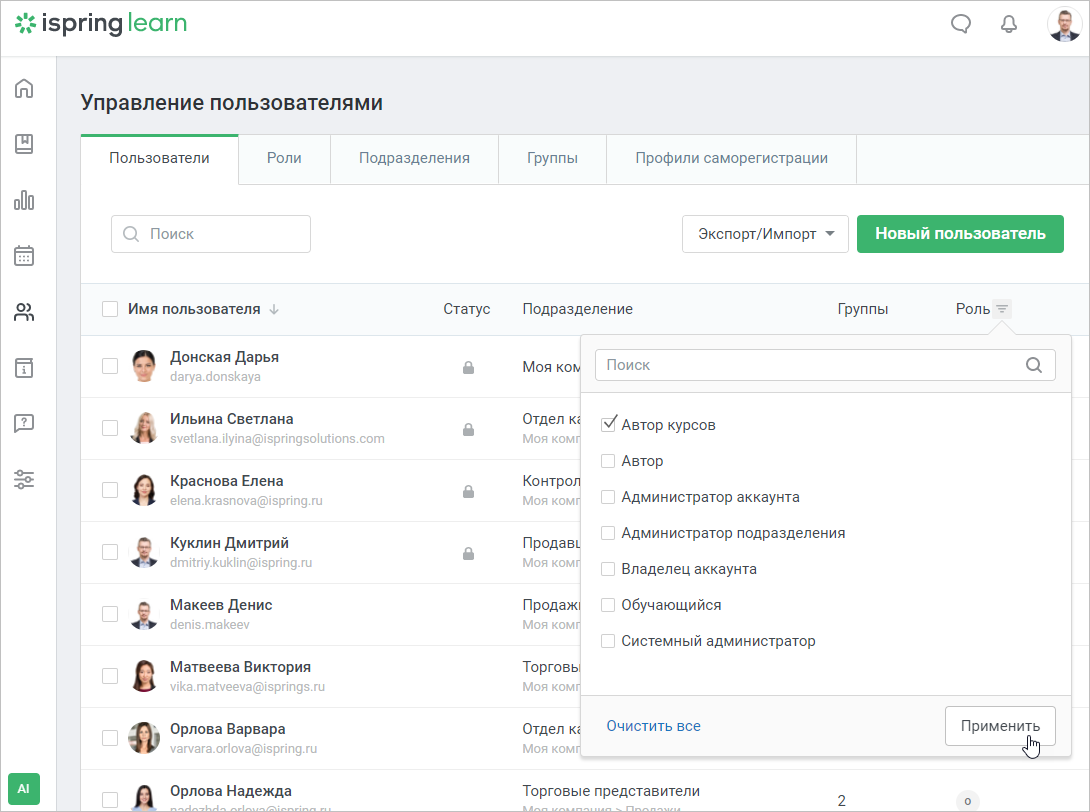1090x812 pixels.
Task: Open Макеев Денис's avatar
Action: coord(144,614)
